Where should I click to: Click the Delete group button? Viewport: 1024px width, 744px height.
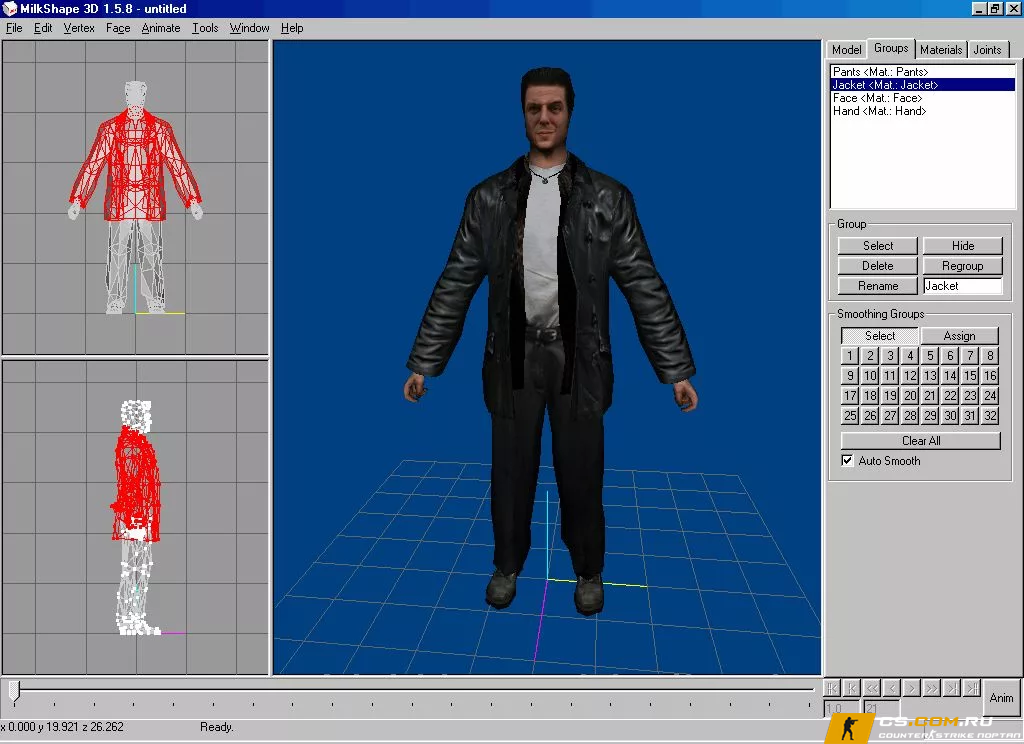[878, 266]
